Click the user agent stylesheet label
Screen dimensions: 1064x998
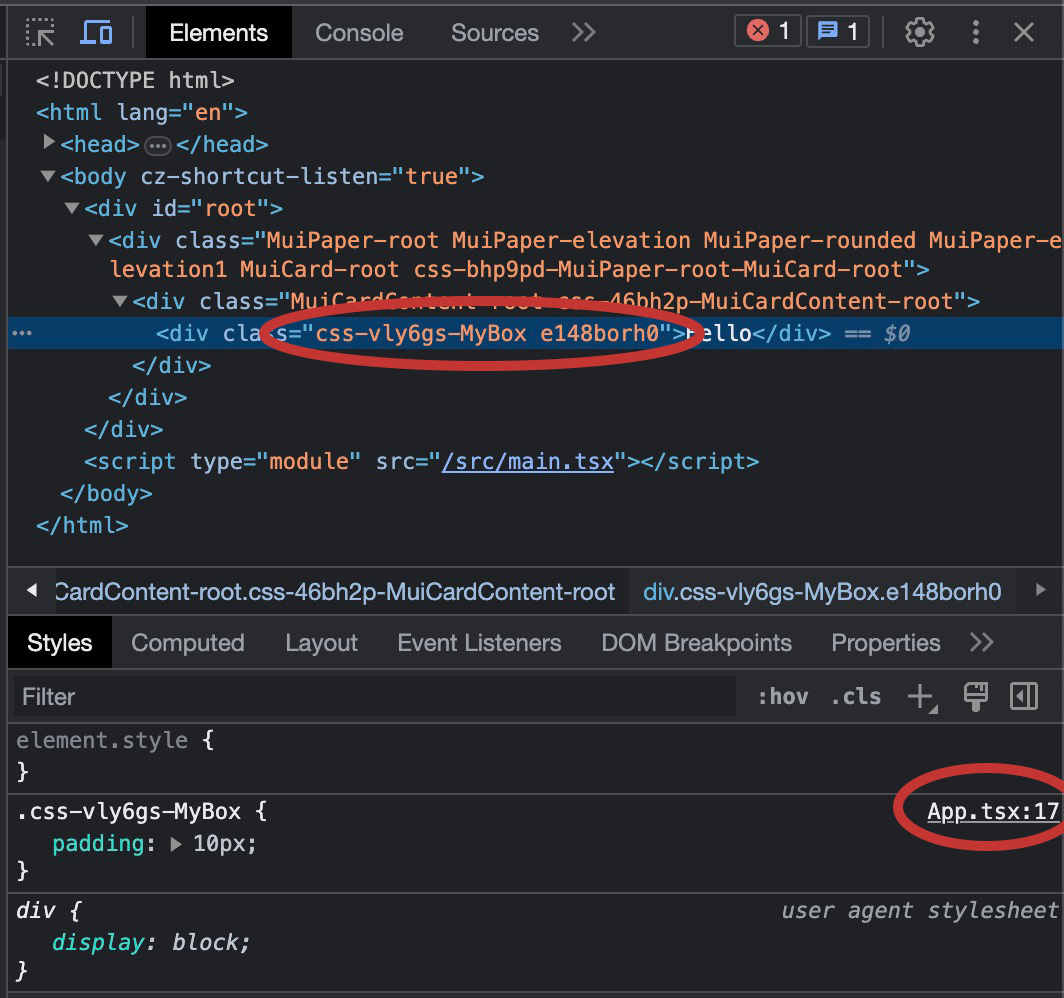[919, 910]
